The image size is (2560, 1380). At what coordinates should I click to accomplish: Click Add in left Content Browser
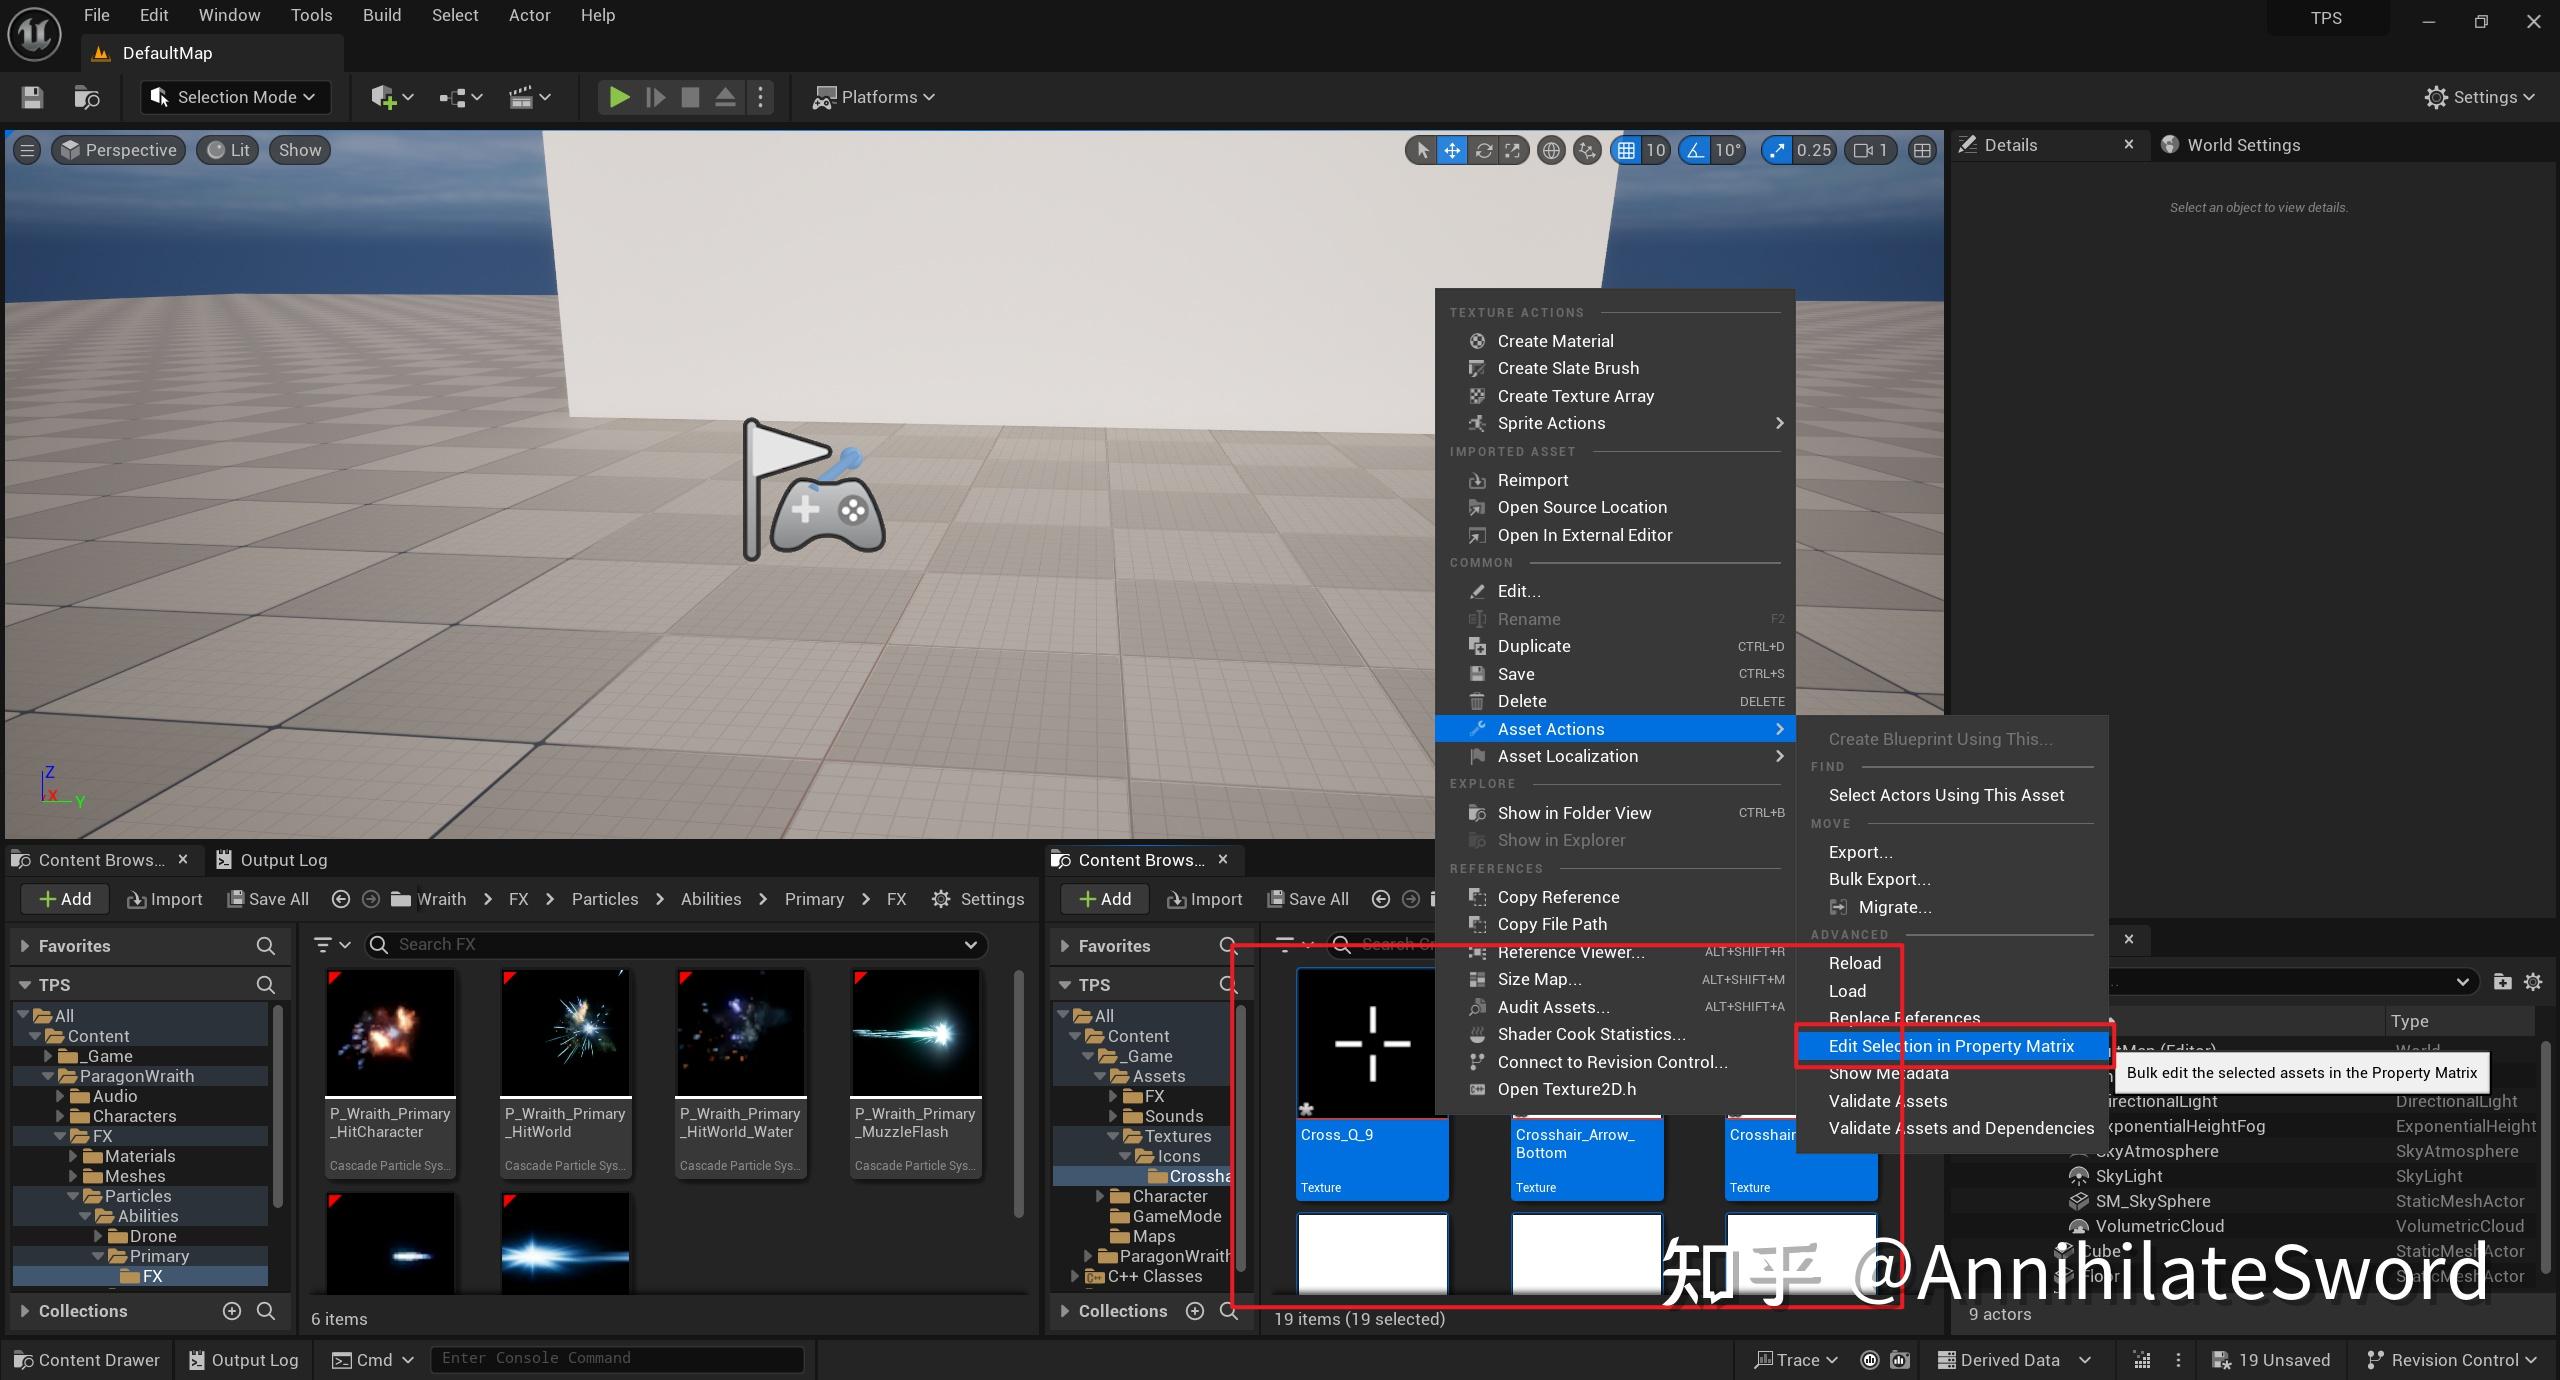point(65,899)
